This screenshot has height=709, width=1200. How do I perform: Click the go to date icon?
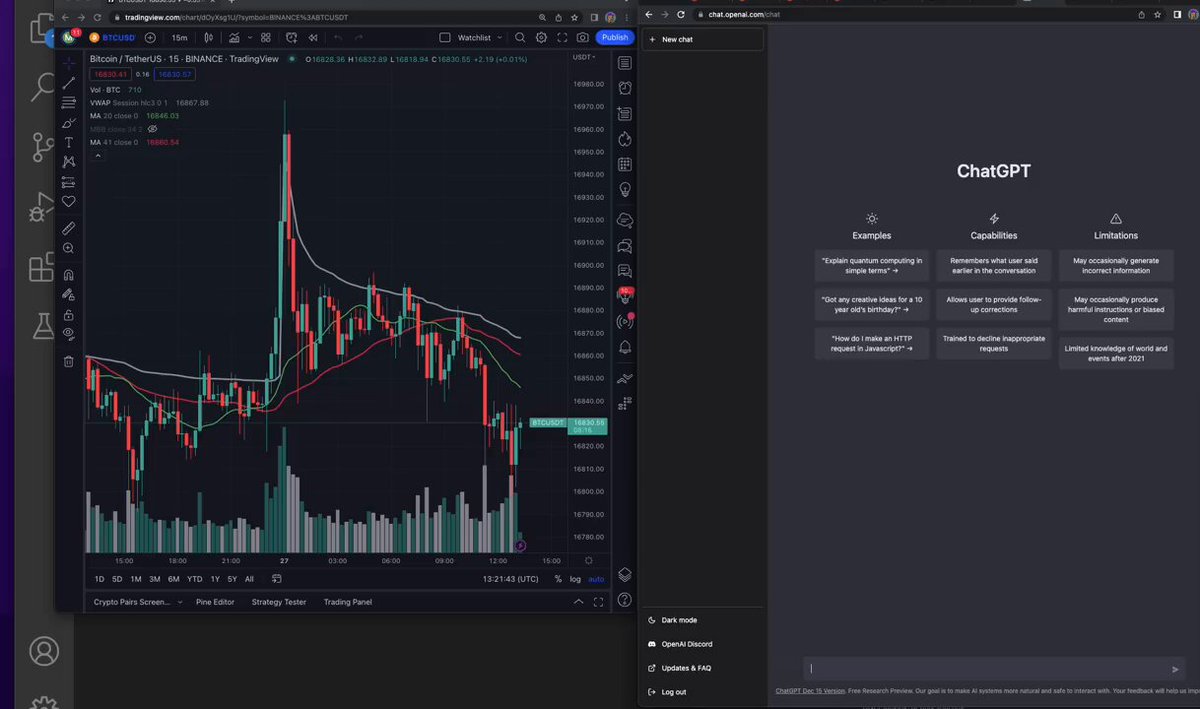click(x=276, y=579)
